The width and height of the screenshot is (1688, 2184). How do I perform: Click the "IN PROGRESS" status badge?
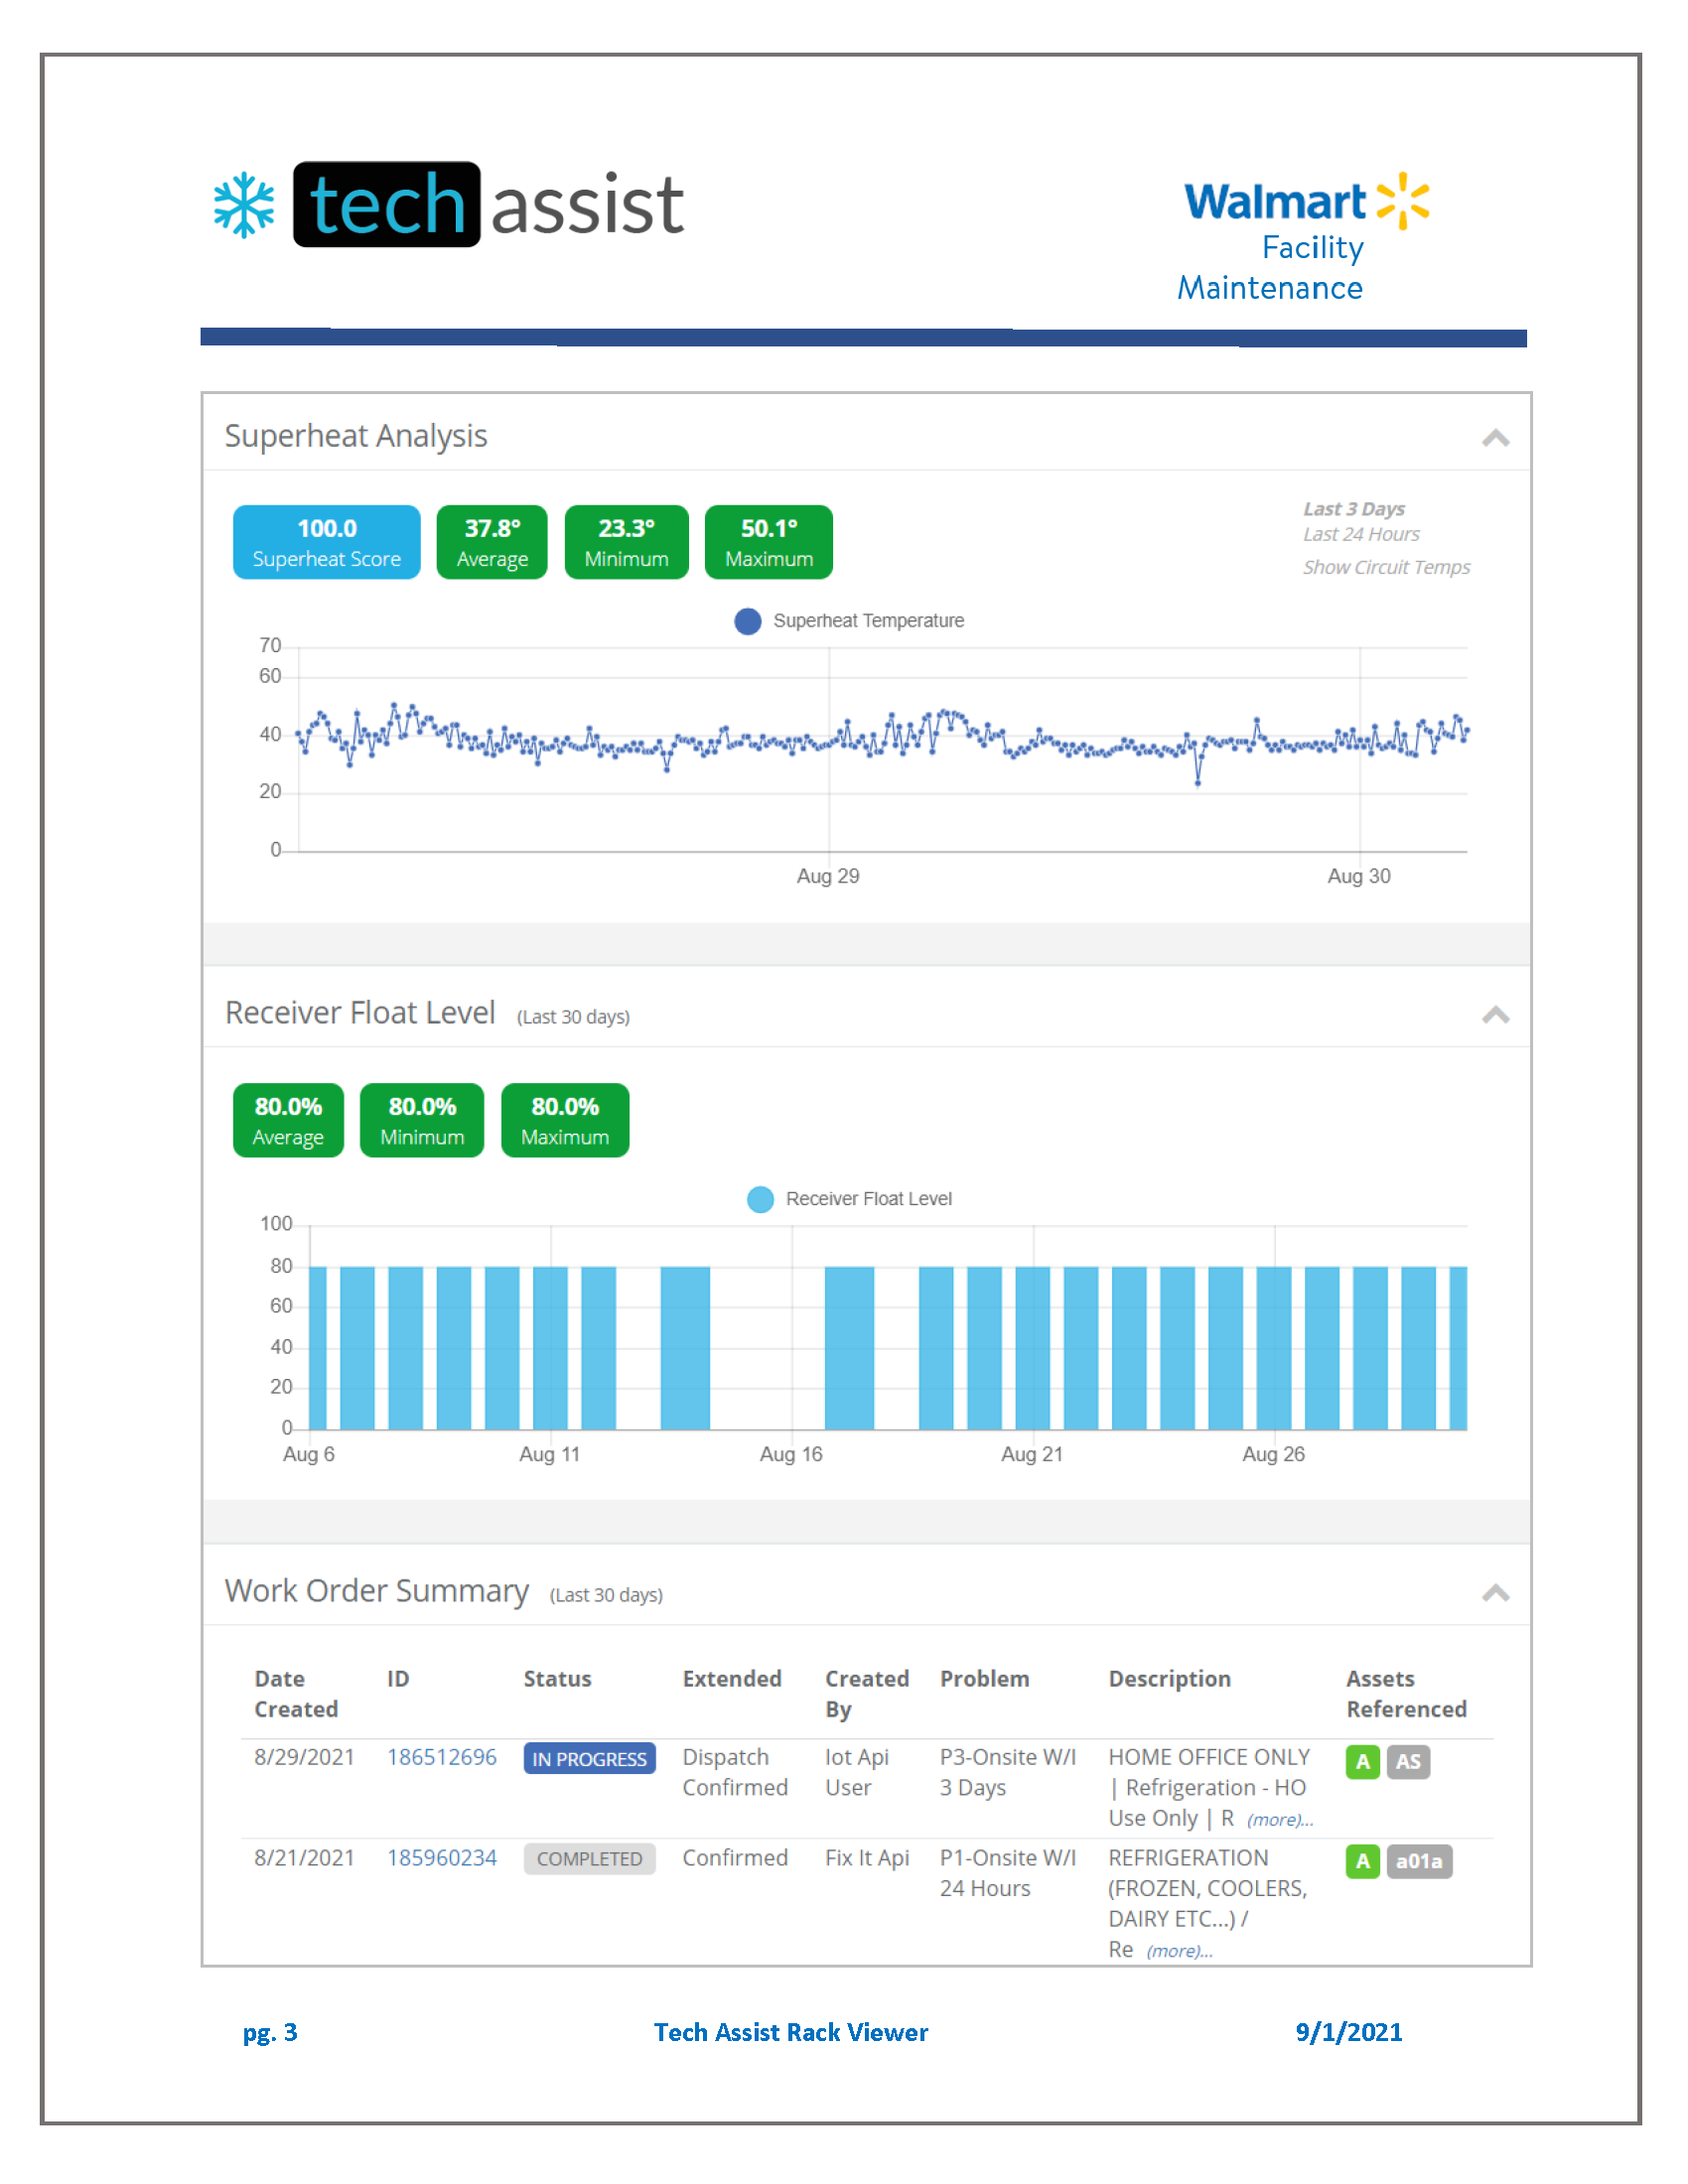[x=589, y=1758]
